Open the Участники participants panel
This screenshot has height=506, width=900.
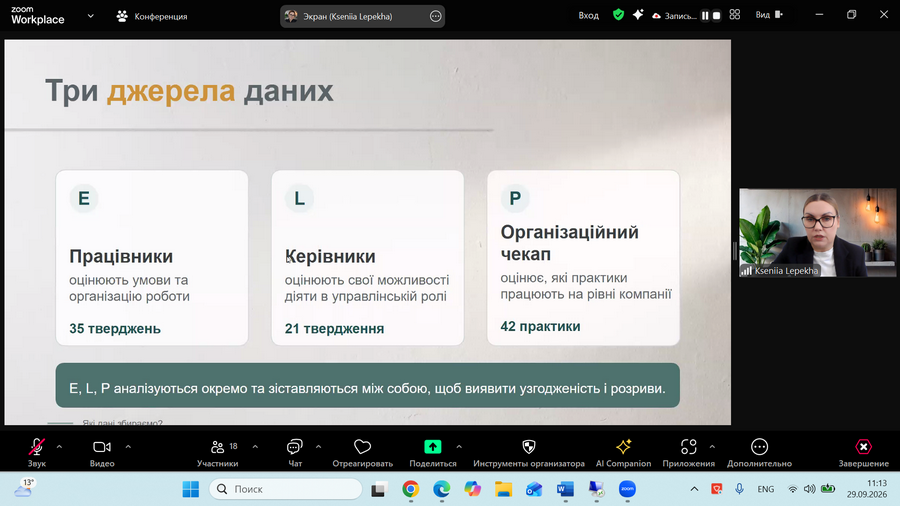(x=218, y=452)
